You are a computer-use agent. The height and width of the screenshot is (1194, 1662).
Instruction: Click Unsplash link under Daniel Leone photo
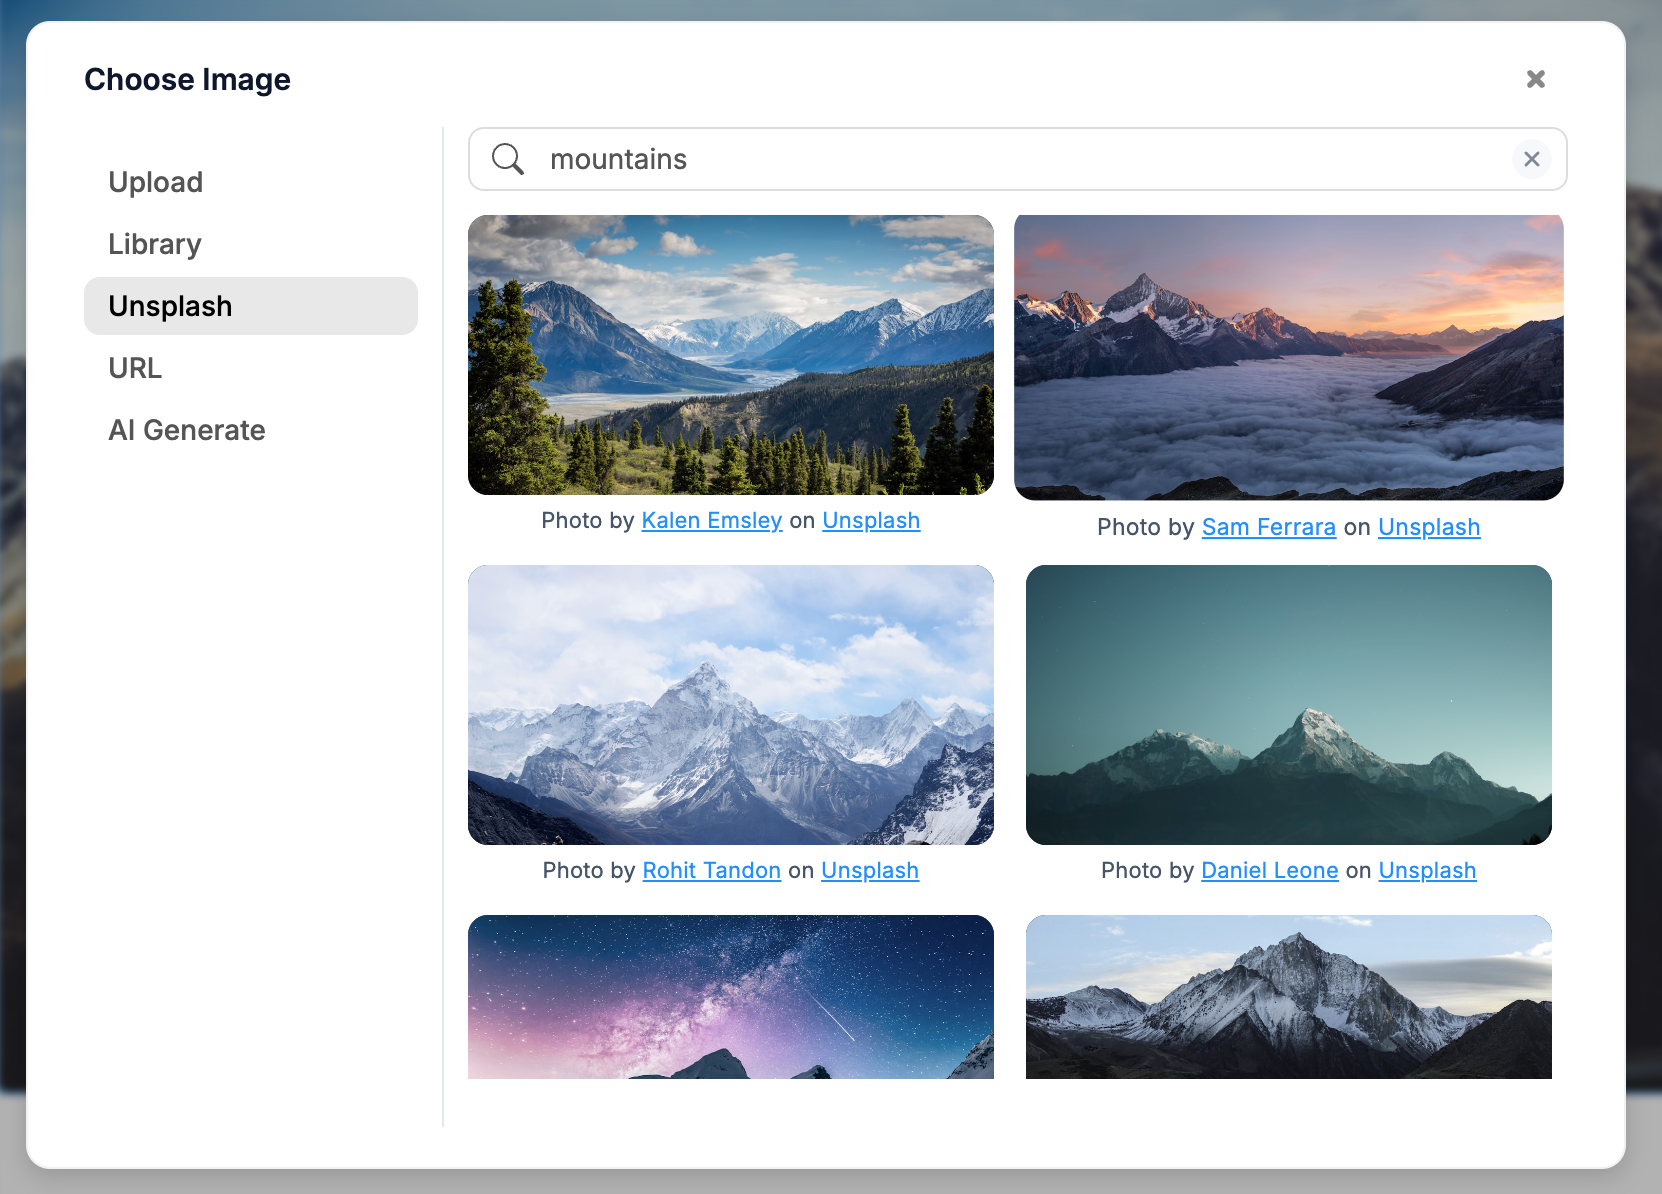1427,871
